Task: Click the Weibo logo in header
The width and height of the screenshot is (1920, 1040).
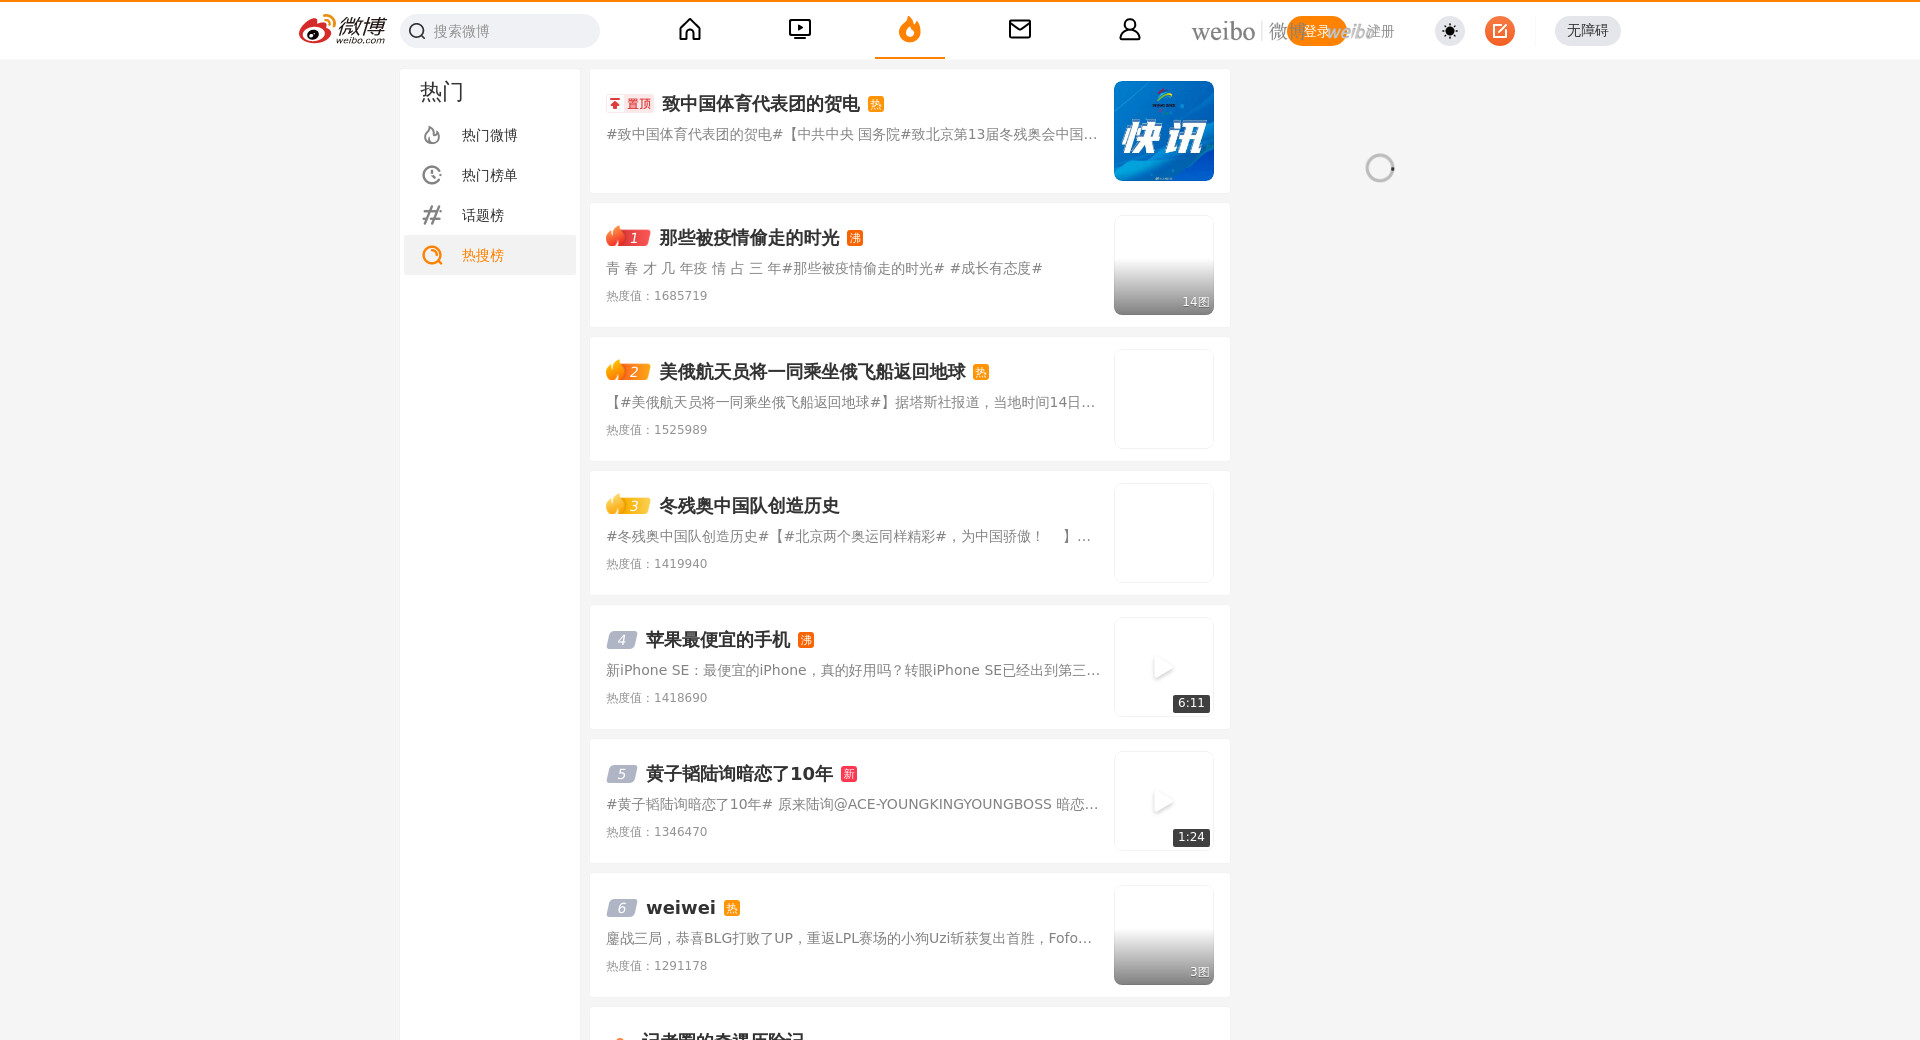Action: coord(342,30)
